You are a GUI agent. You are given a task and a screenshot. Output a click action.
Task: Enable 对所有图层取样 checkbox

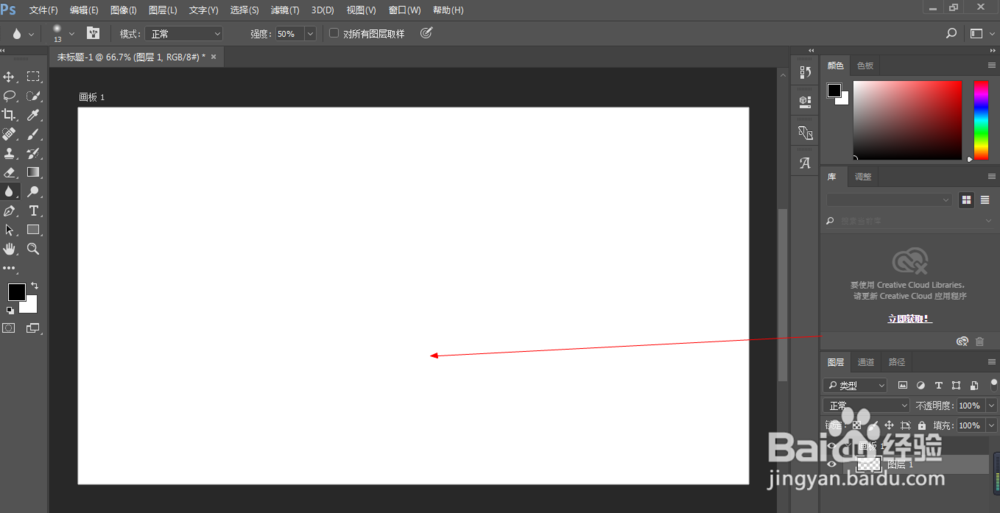click(334, 33)
